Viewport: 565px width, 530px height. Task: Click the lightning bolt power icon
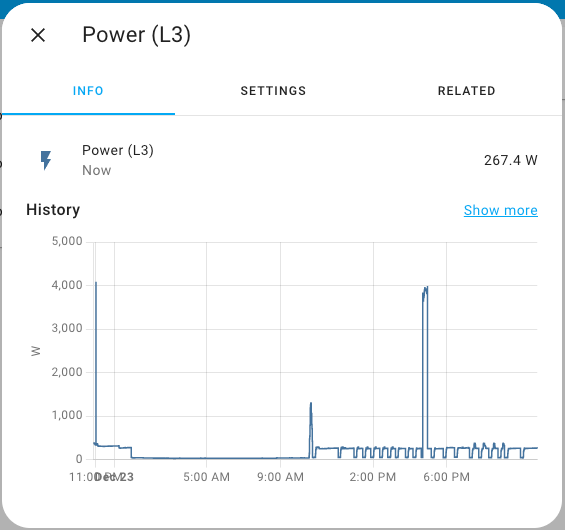point(46,160)
